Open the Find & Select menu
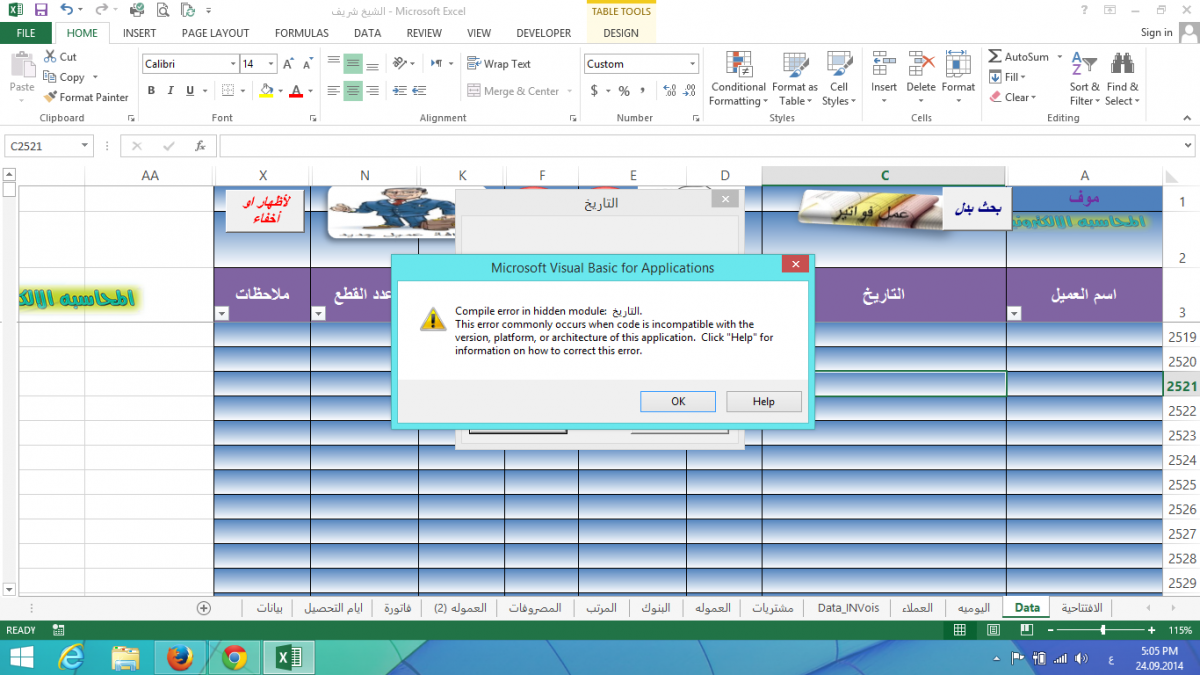The height and width of the screenshot is (675, 1200). click(x=1122, y=79)
